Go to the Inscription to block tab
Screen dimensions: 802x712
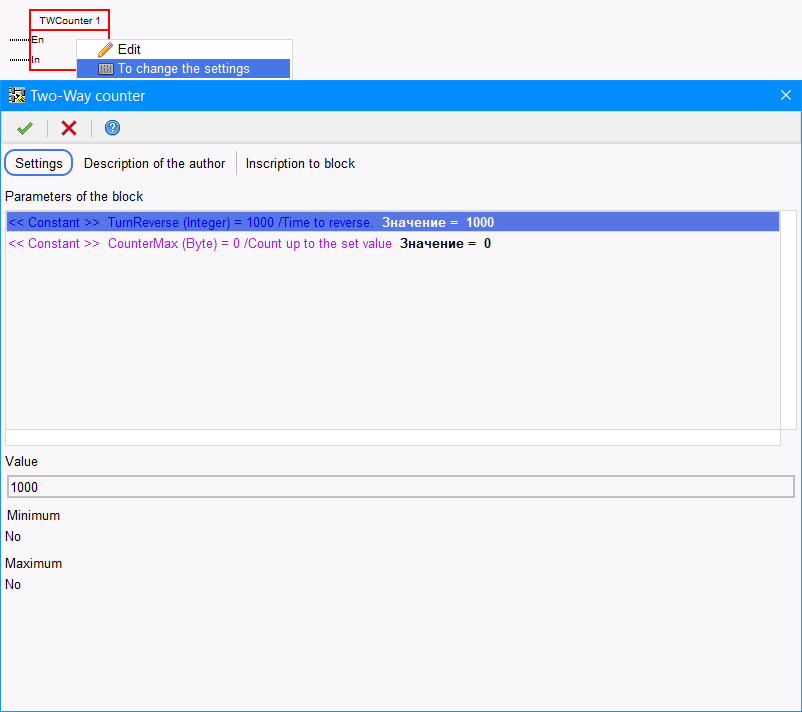[x=300, y=163]
